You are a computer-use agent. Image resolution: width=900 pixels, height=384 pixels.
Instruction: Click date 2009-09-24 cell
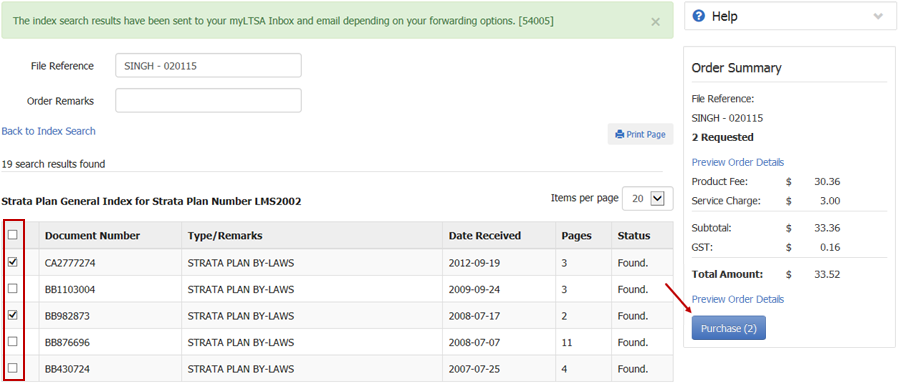[x=474, y=289]
